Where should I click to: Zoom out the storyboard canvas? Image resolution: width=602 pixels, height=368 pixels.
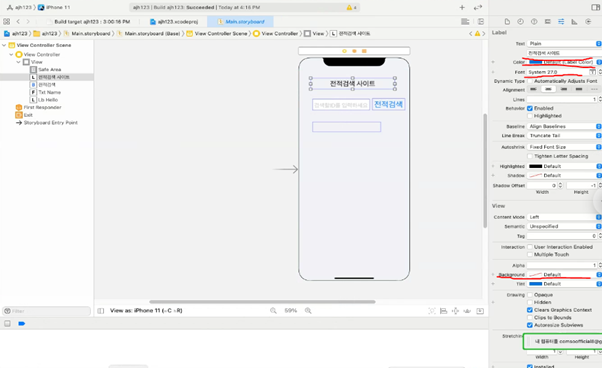click(273, 311)
